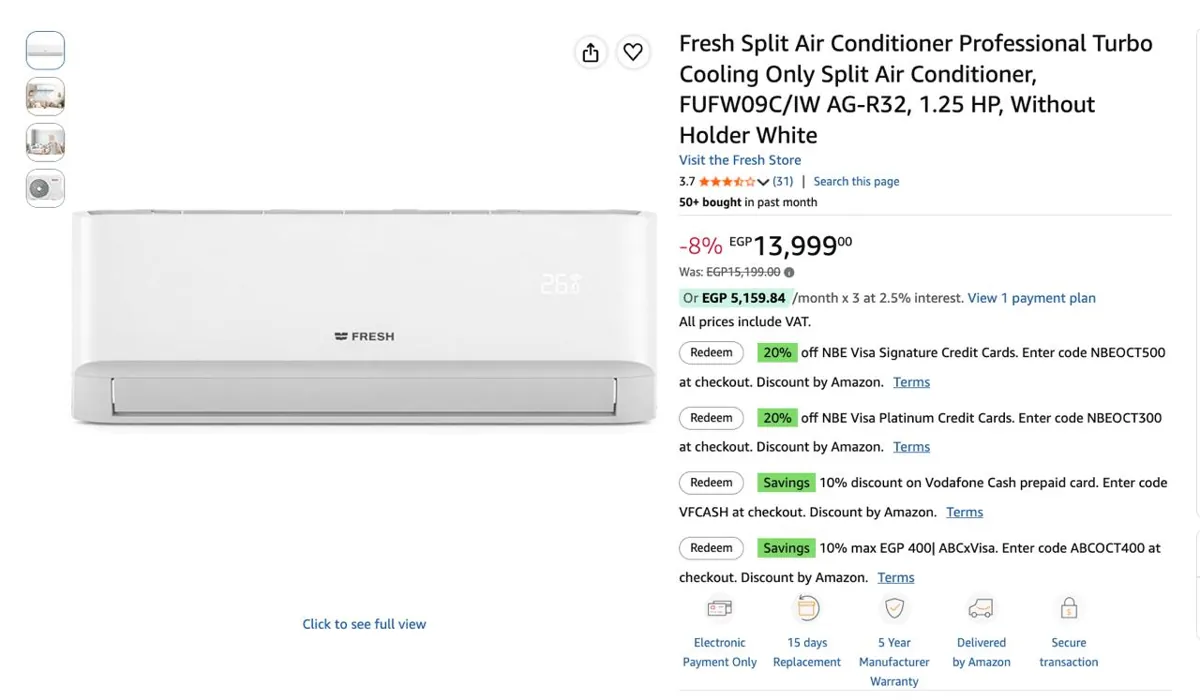Select the outdoor unit thumbnail

(45, 188)
